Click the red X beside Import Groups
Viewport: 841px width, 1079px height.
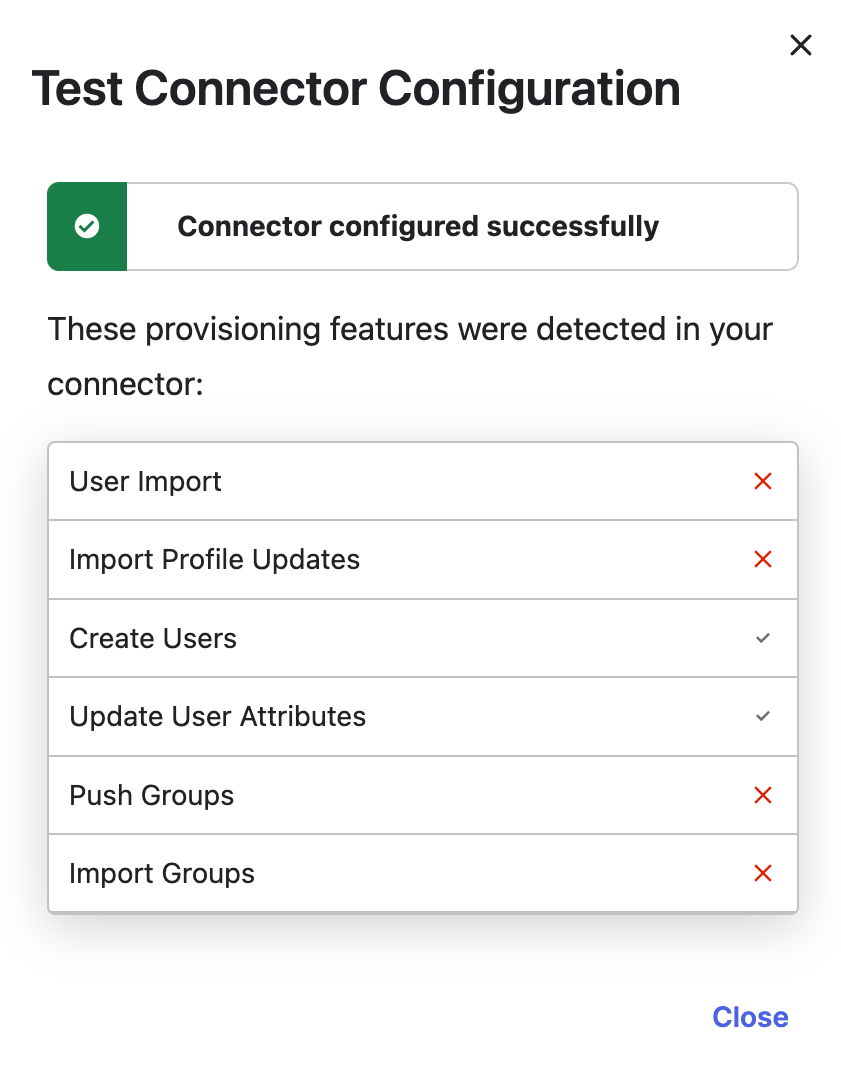tap(763, 873)
